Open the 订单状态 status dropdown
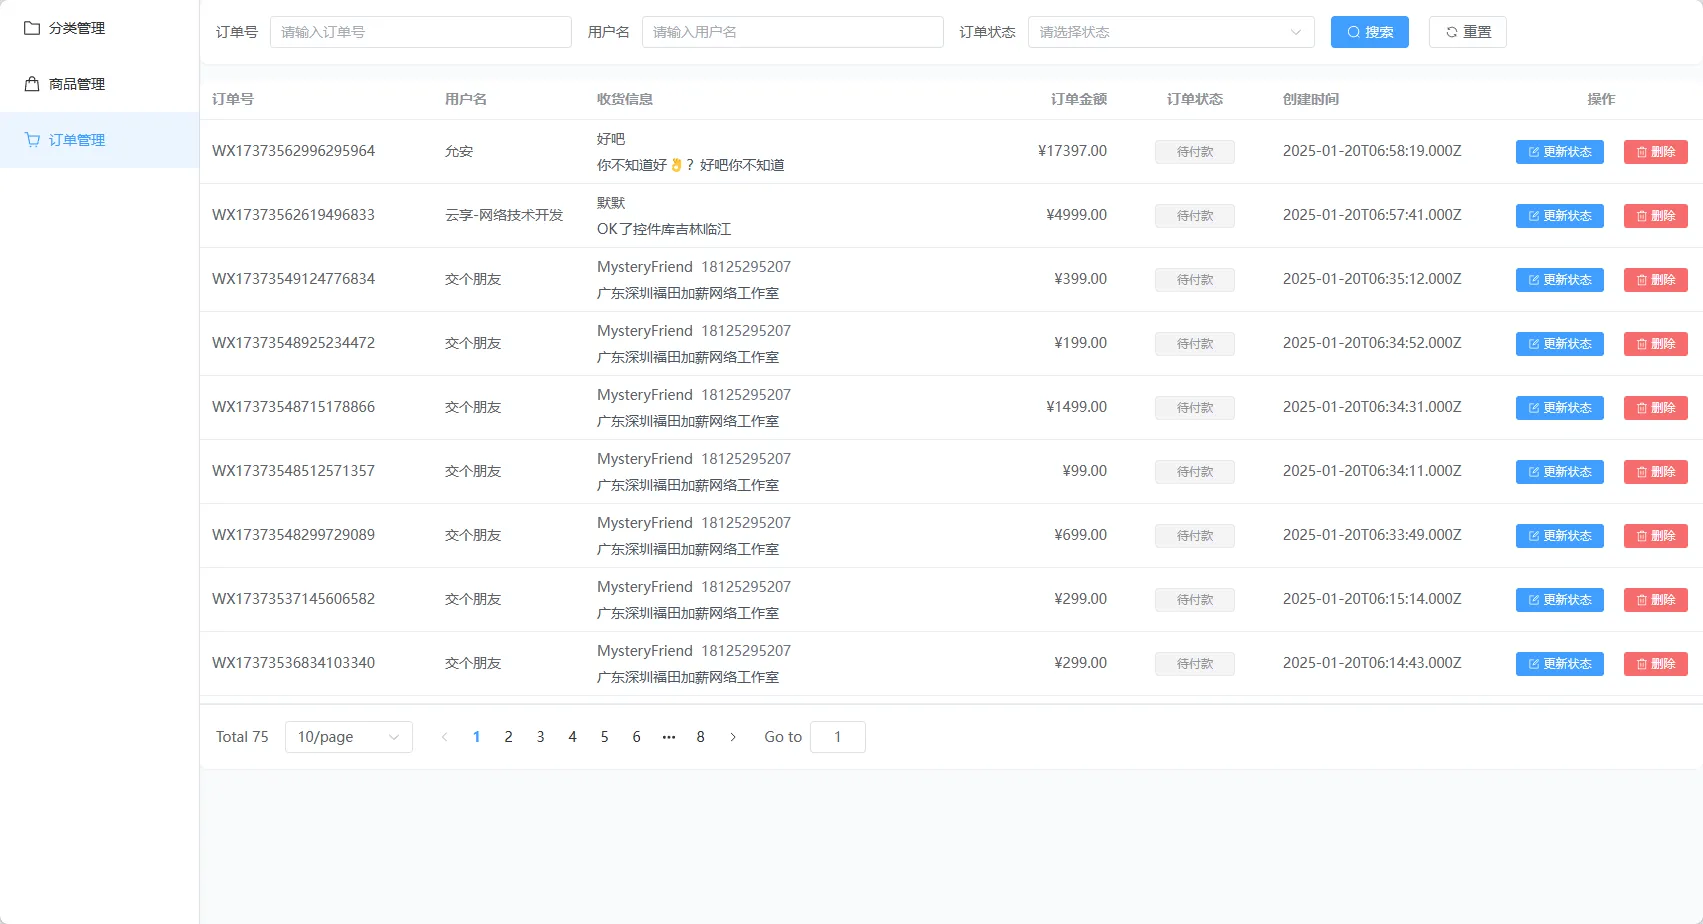Viewport: 1703px width, 924px height. coord(1170,31)
